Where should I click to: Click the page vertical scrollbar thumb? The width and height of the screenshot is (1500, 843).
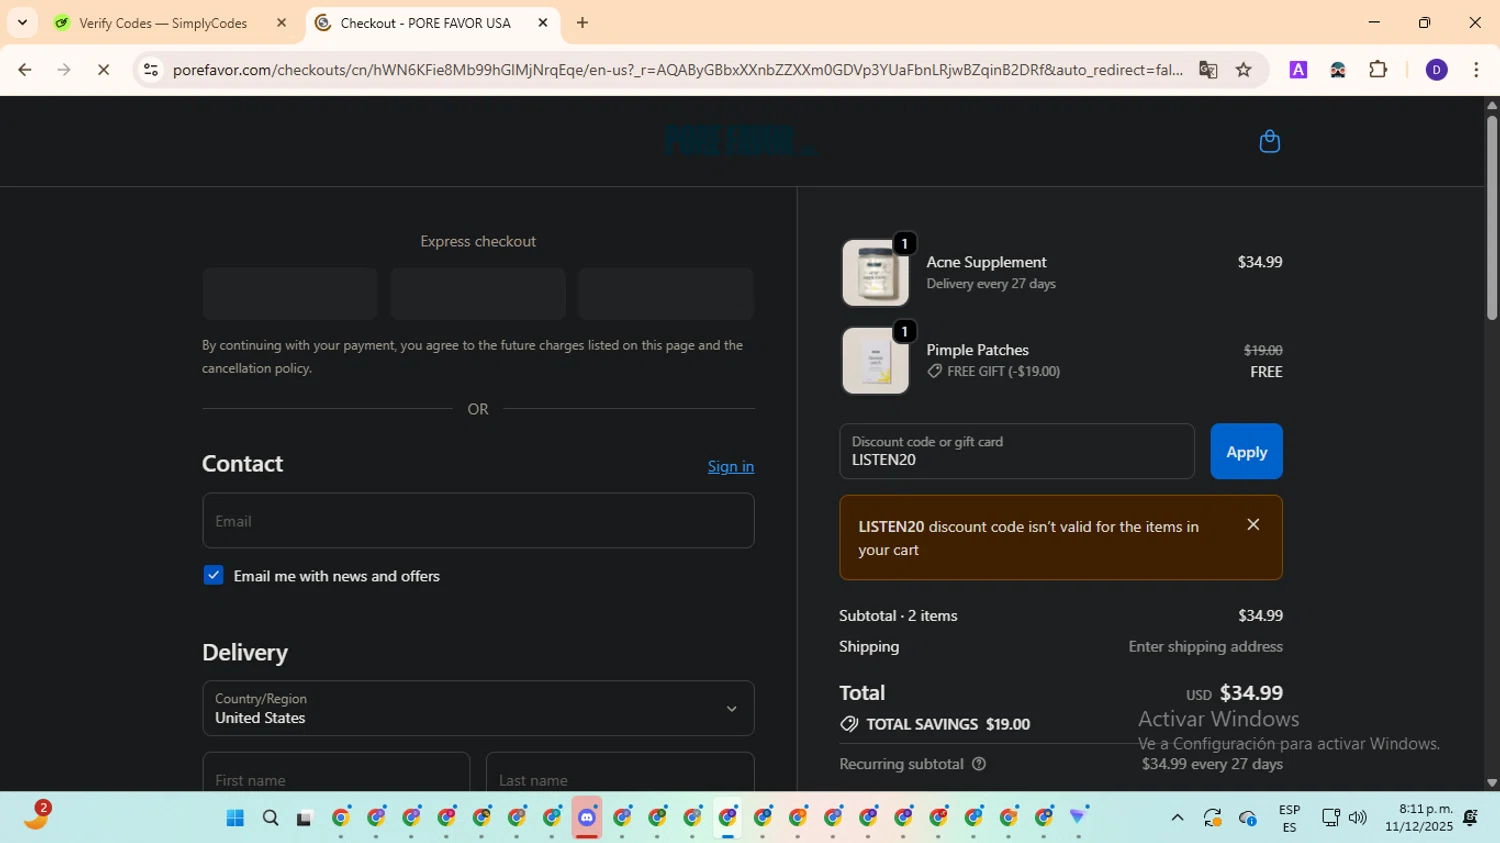[1491, 218]
